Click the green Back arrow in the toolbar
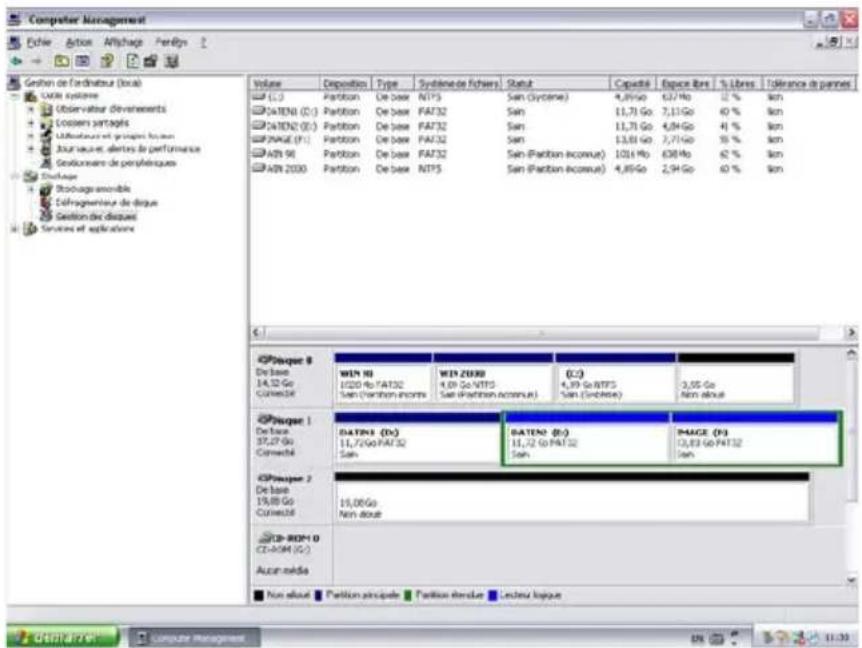Viewport: 862px width, 648px height. [x=16, y=61]
